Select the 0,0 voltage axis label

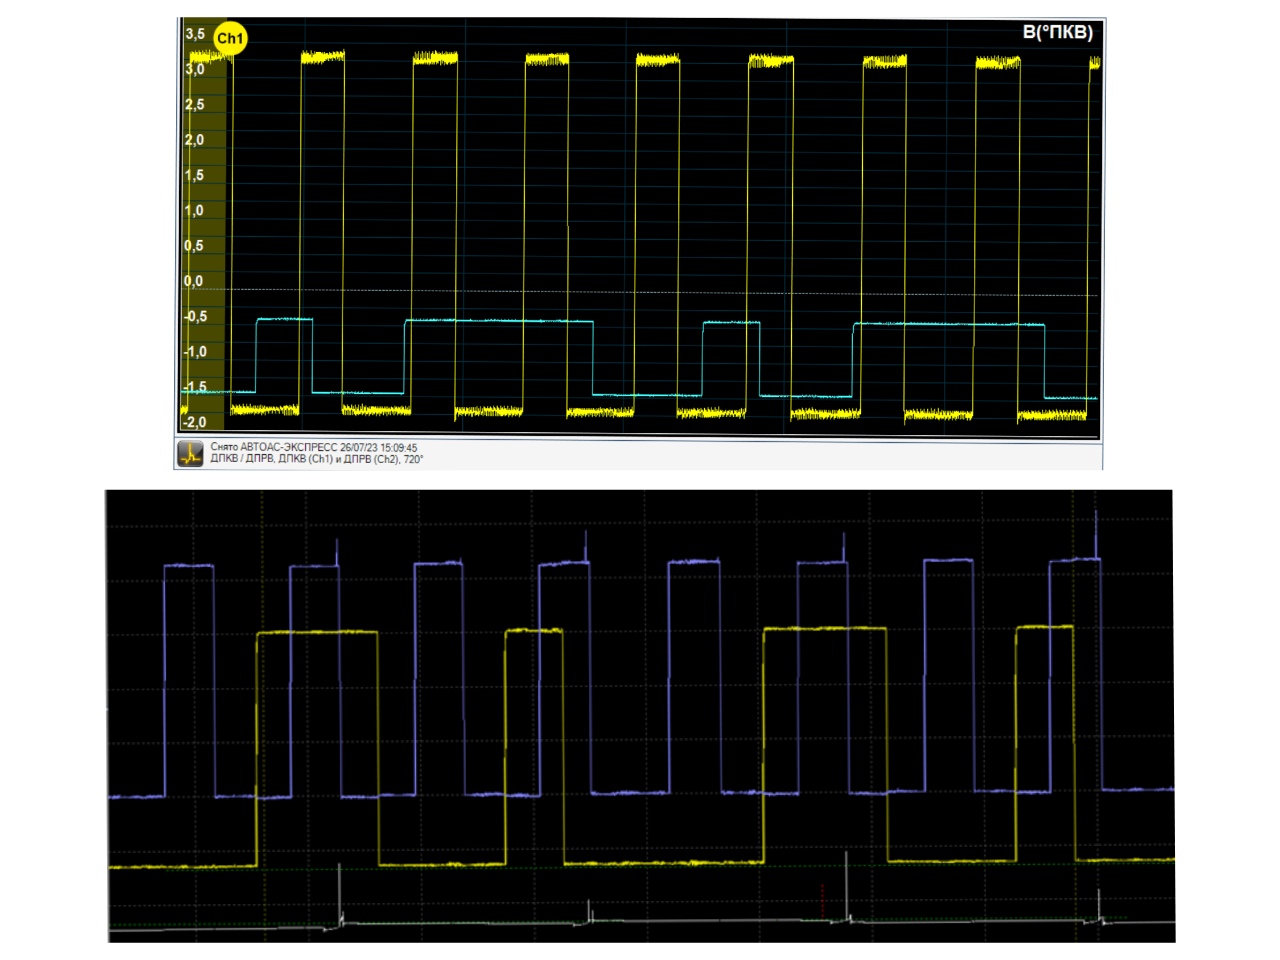coord(193,282)
